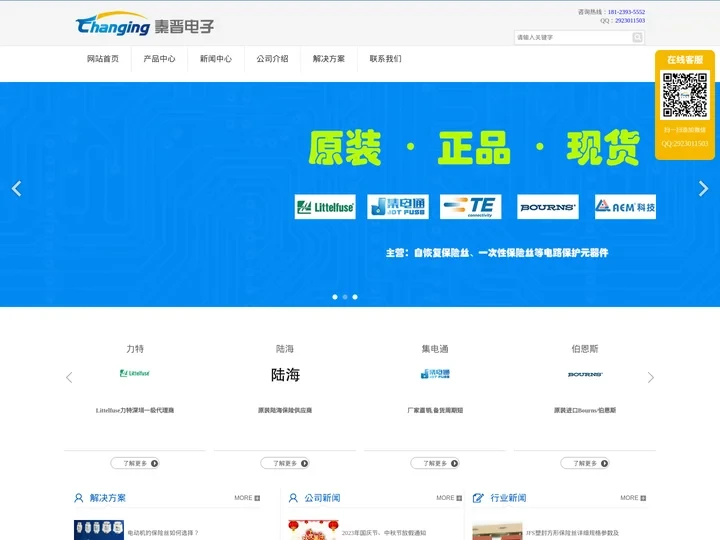Click the hotline number 181-2393-5552

(626, 12)
